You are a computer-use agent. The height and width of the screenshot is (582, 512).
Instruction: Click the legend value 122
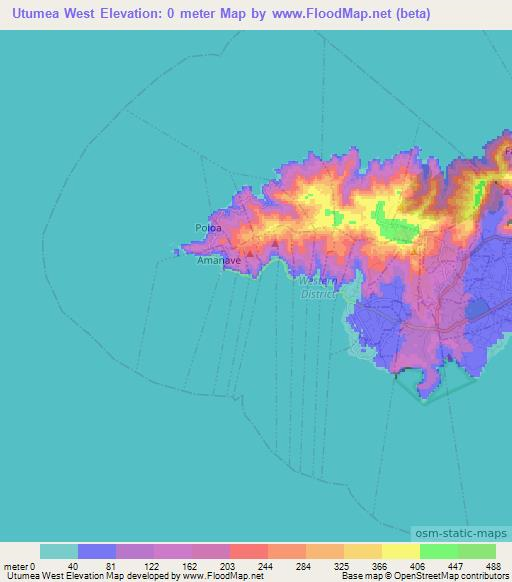[x=151, y=567]
